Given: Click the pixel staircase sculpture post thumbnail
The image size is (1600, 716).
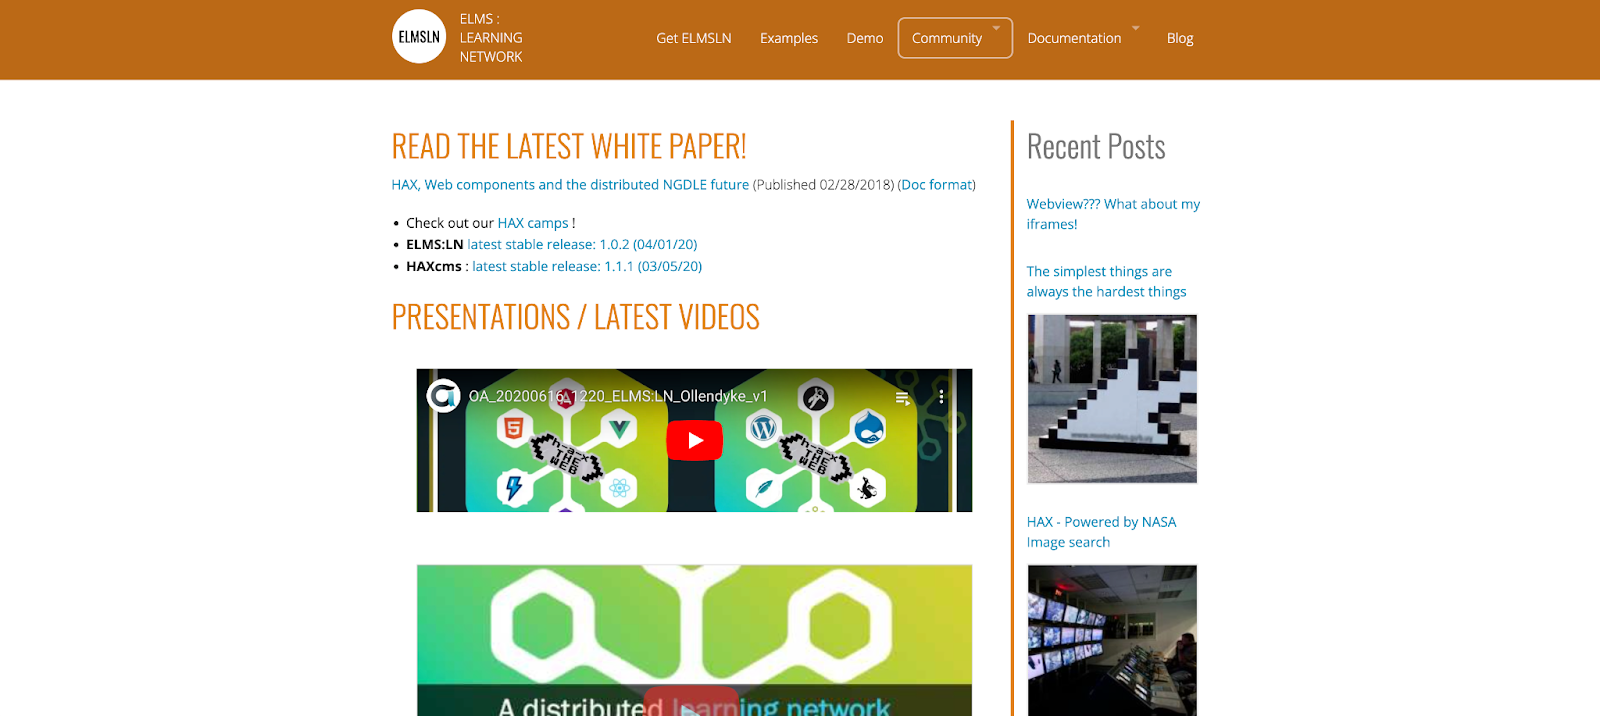Looking at the screenshot, I should tap(1112, 399).
